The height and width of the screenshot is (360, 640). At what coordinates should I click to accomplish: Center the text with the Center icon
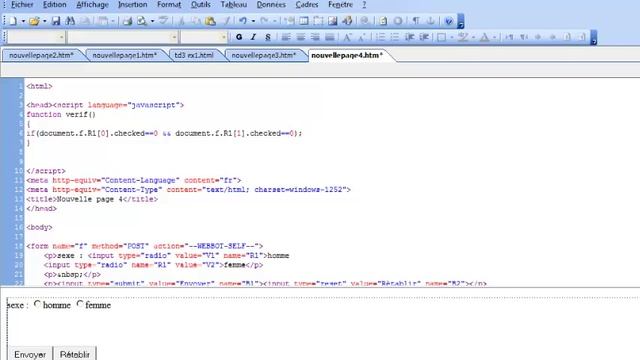pos(300,37)
